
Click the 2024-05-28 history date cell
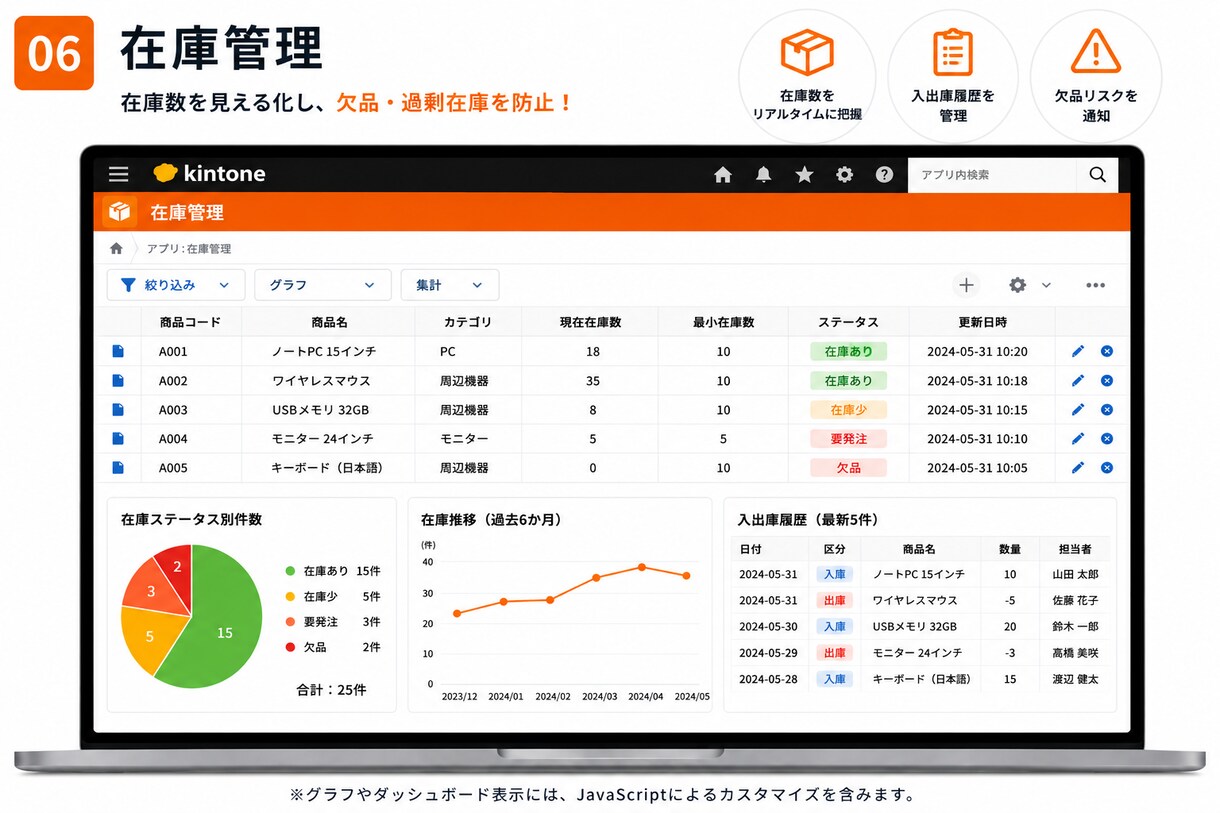[768, 679]
